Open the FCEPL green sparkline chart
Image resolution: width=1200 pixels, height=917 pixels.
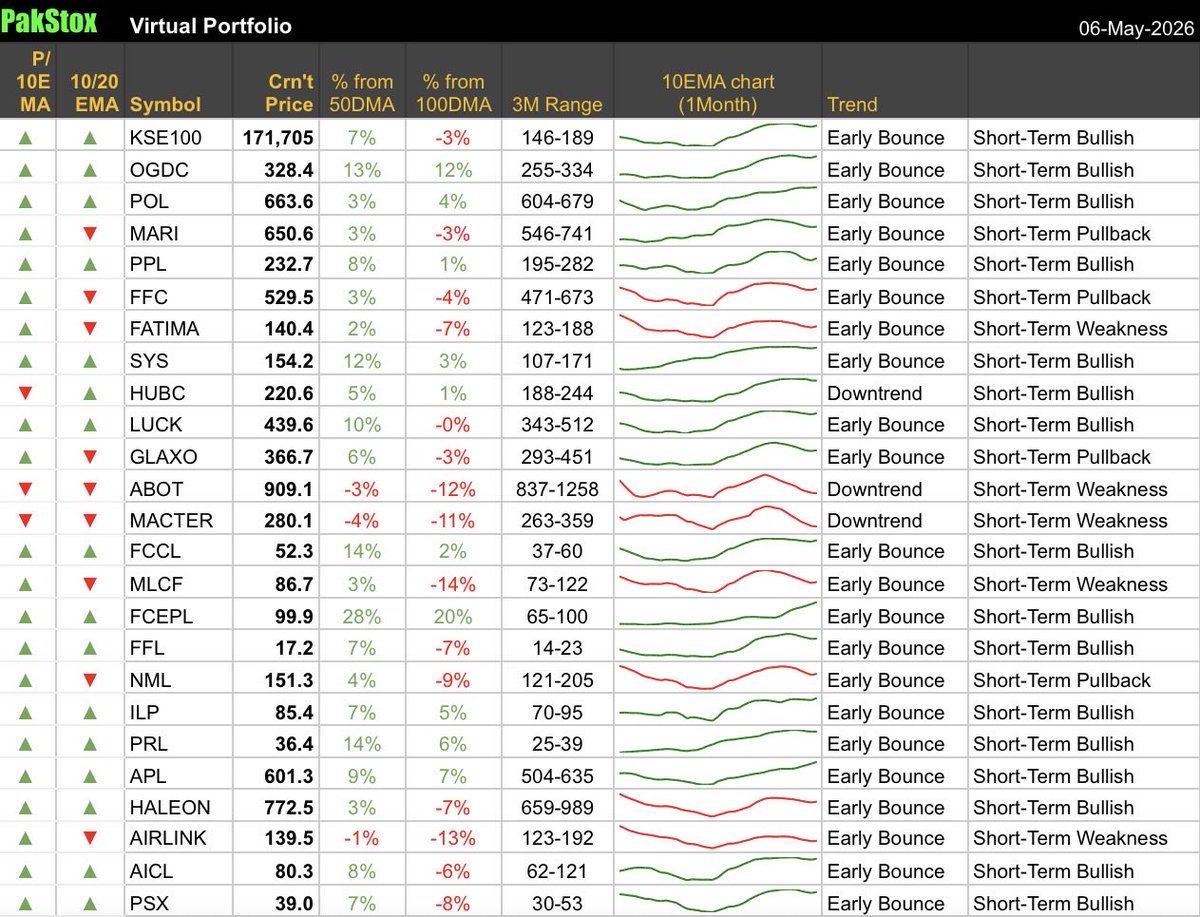[x=718, y=615]
